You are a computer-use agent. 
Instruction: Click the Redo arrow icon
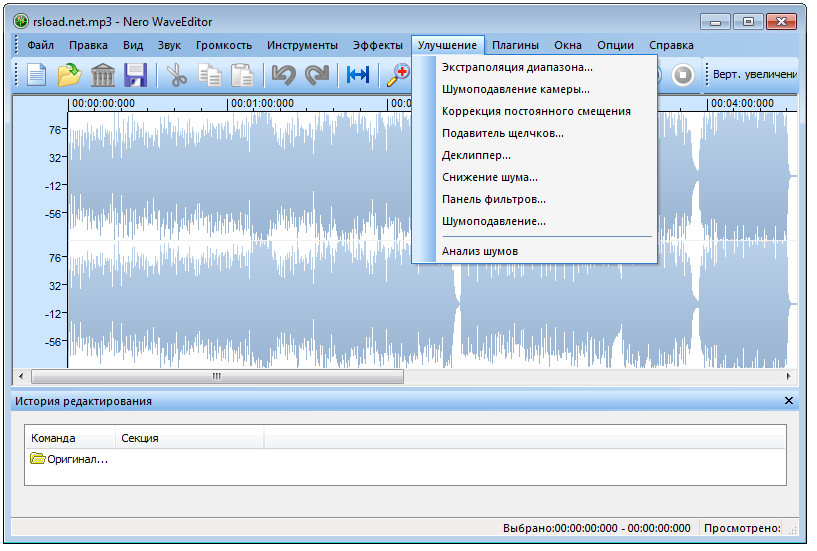pos(317,75)
